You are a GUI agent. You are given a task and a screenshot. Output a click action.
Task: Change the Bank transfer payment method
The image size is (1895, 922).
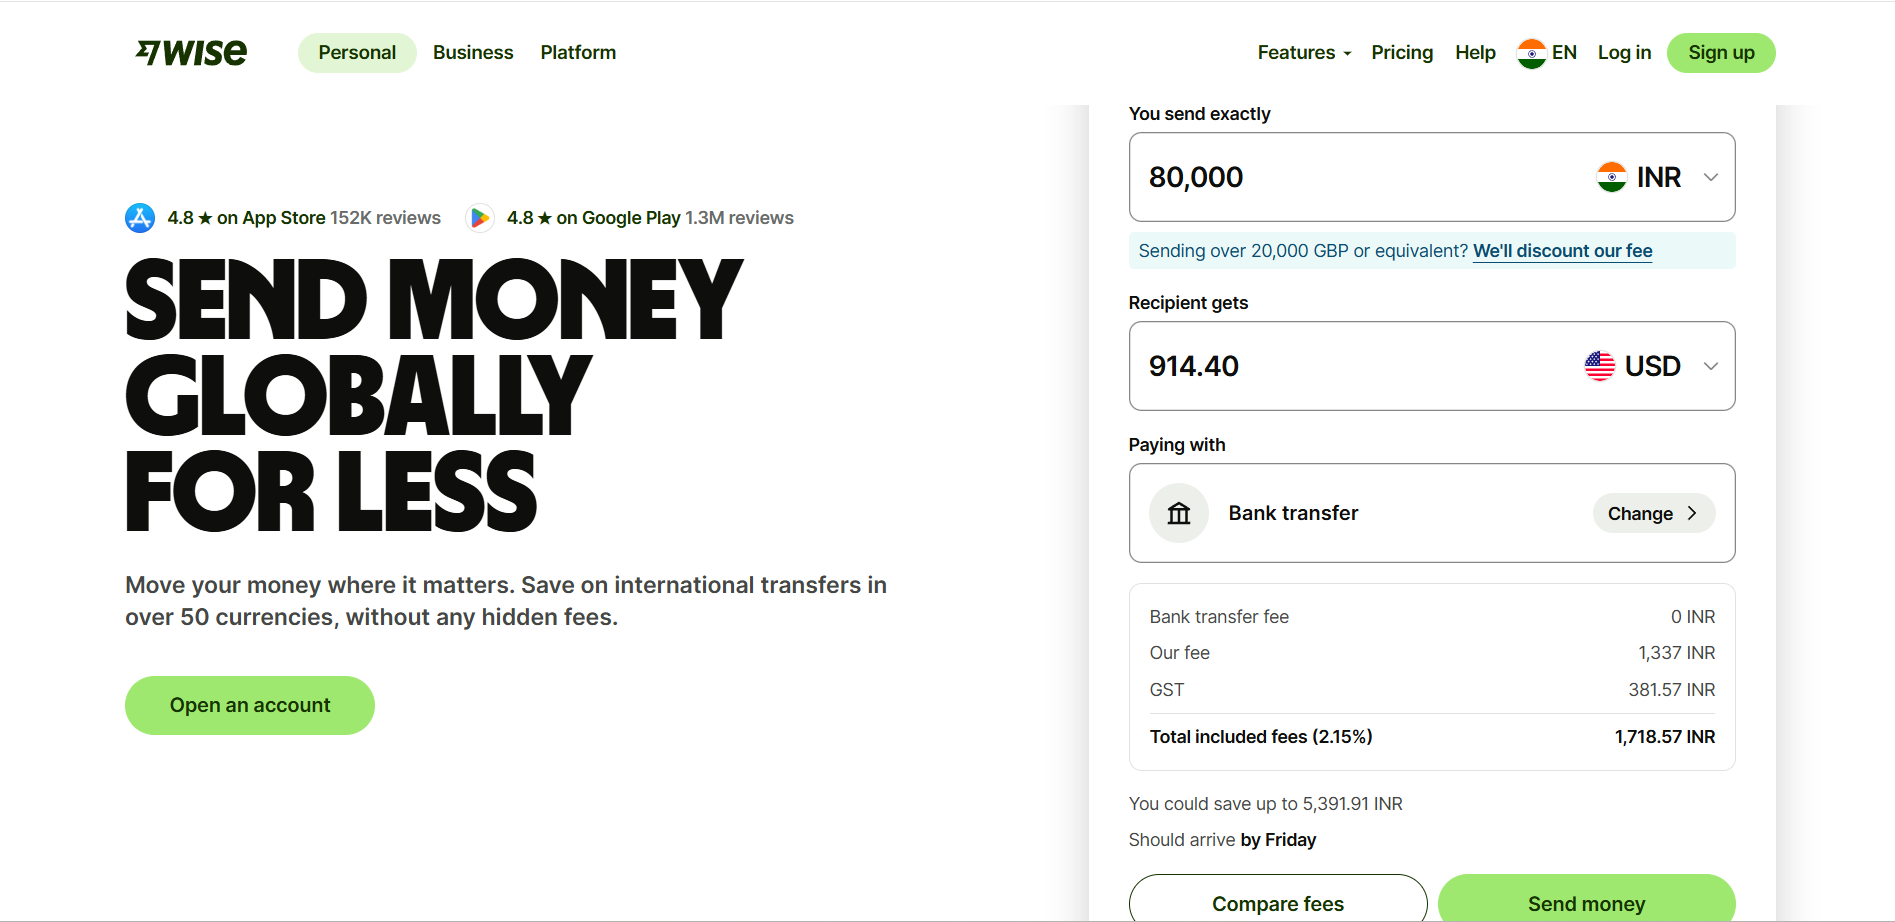click(x=1653, y=513)
